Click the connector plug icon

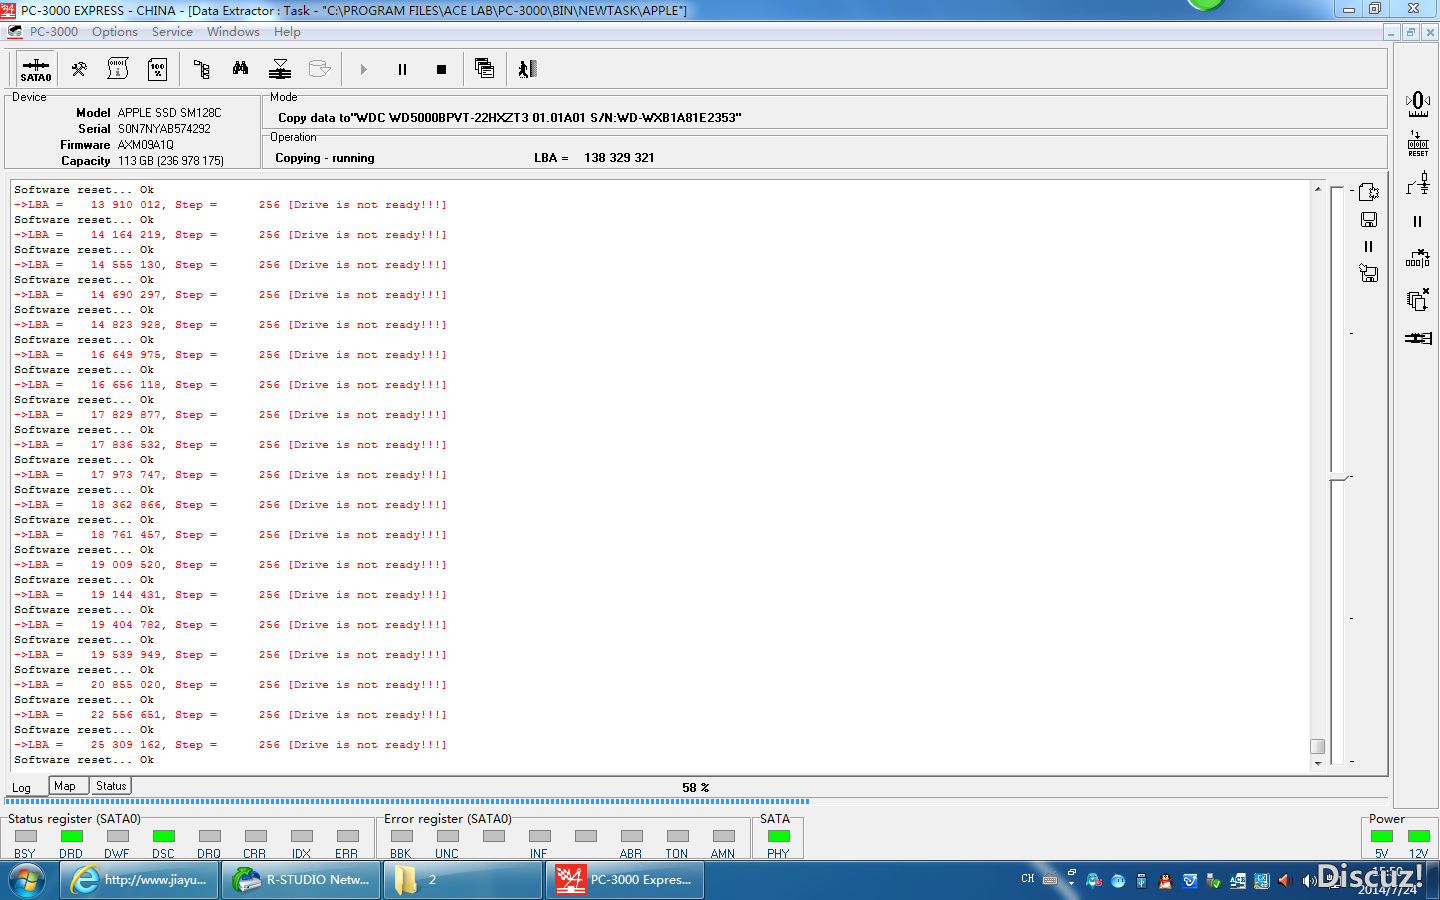[x=1418, y=338]
